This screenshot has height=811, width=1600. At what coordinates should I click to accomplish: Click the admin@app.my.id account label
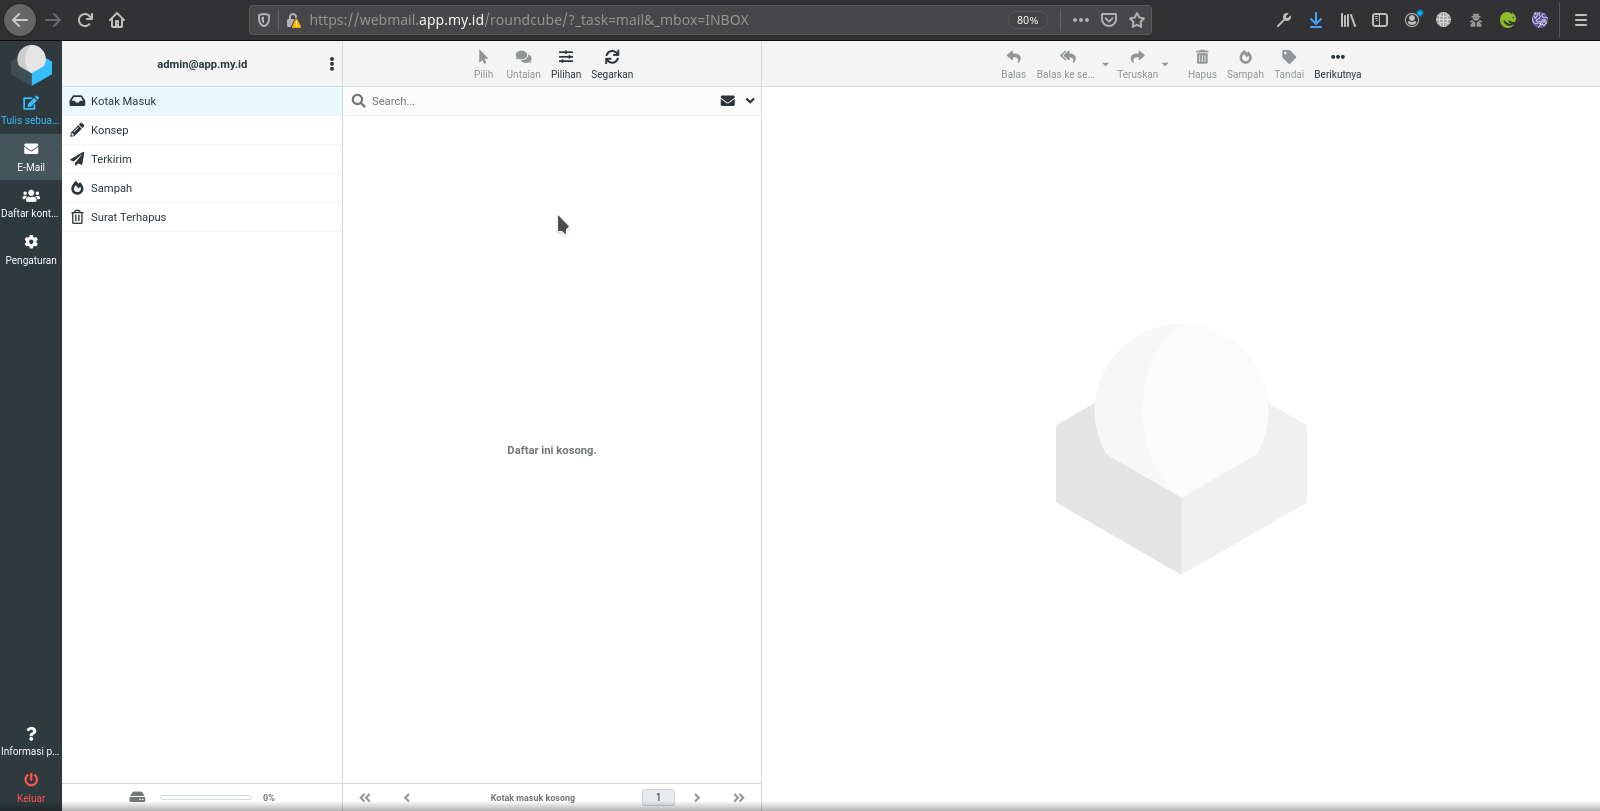[x=202, y=64]
